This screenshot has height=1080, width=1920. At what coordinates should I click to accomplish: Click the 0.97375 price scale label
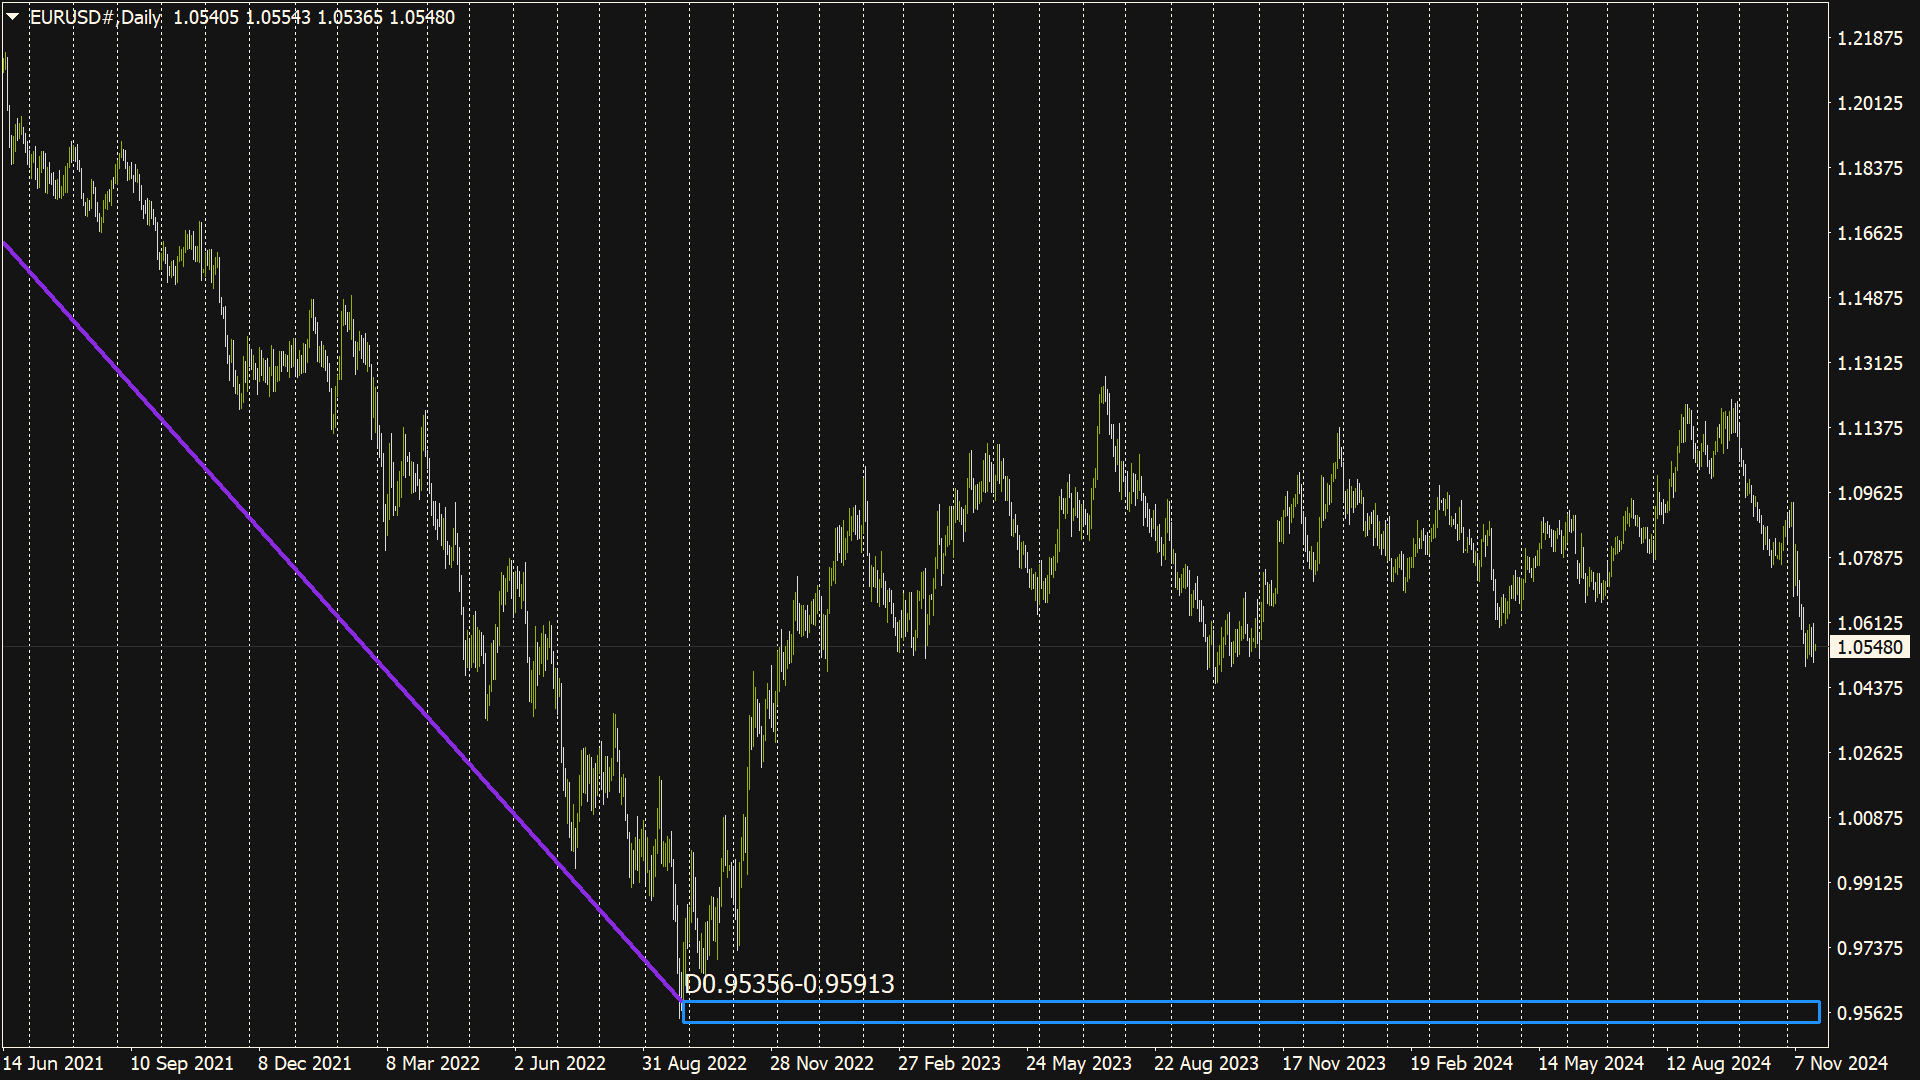(1869, 948)
